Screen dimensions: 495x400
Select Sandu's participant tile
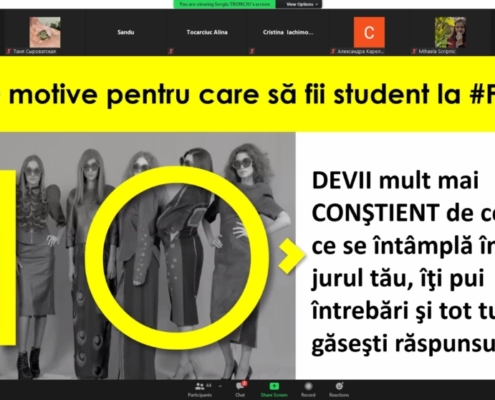coord(126,32)
